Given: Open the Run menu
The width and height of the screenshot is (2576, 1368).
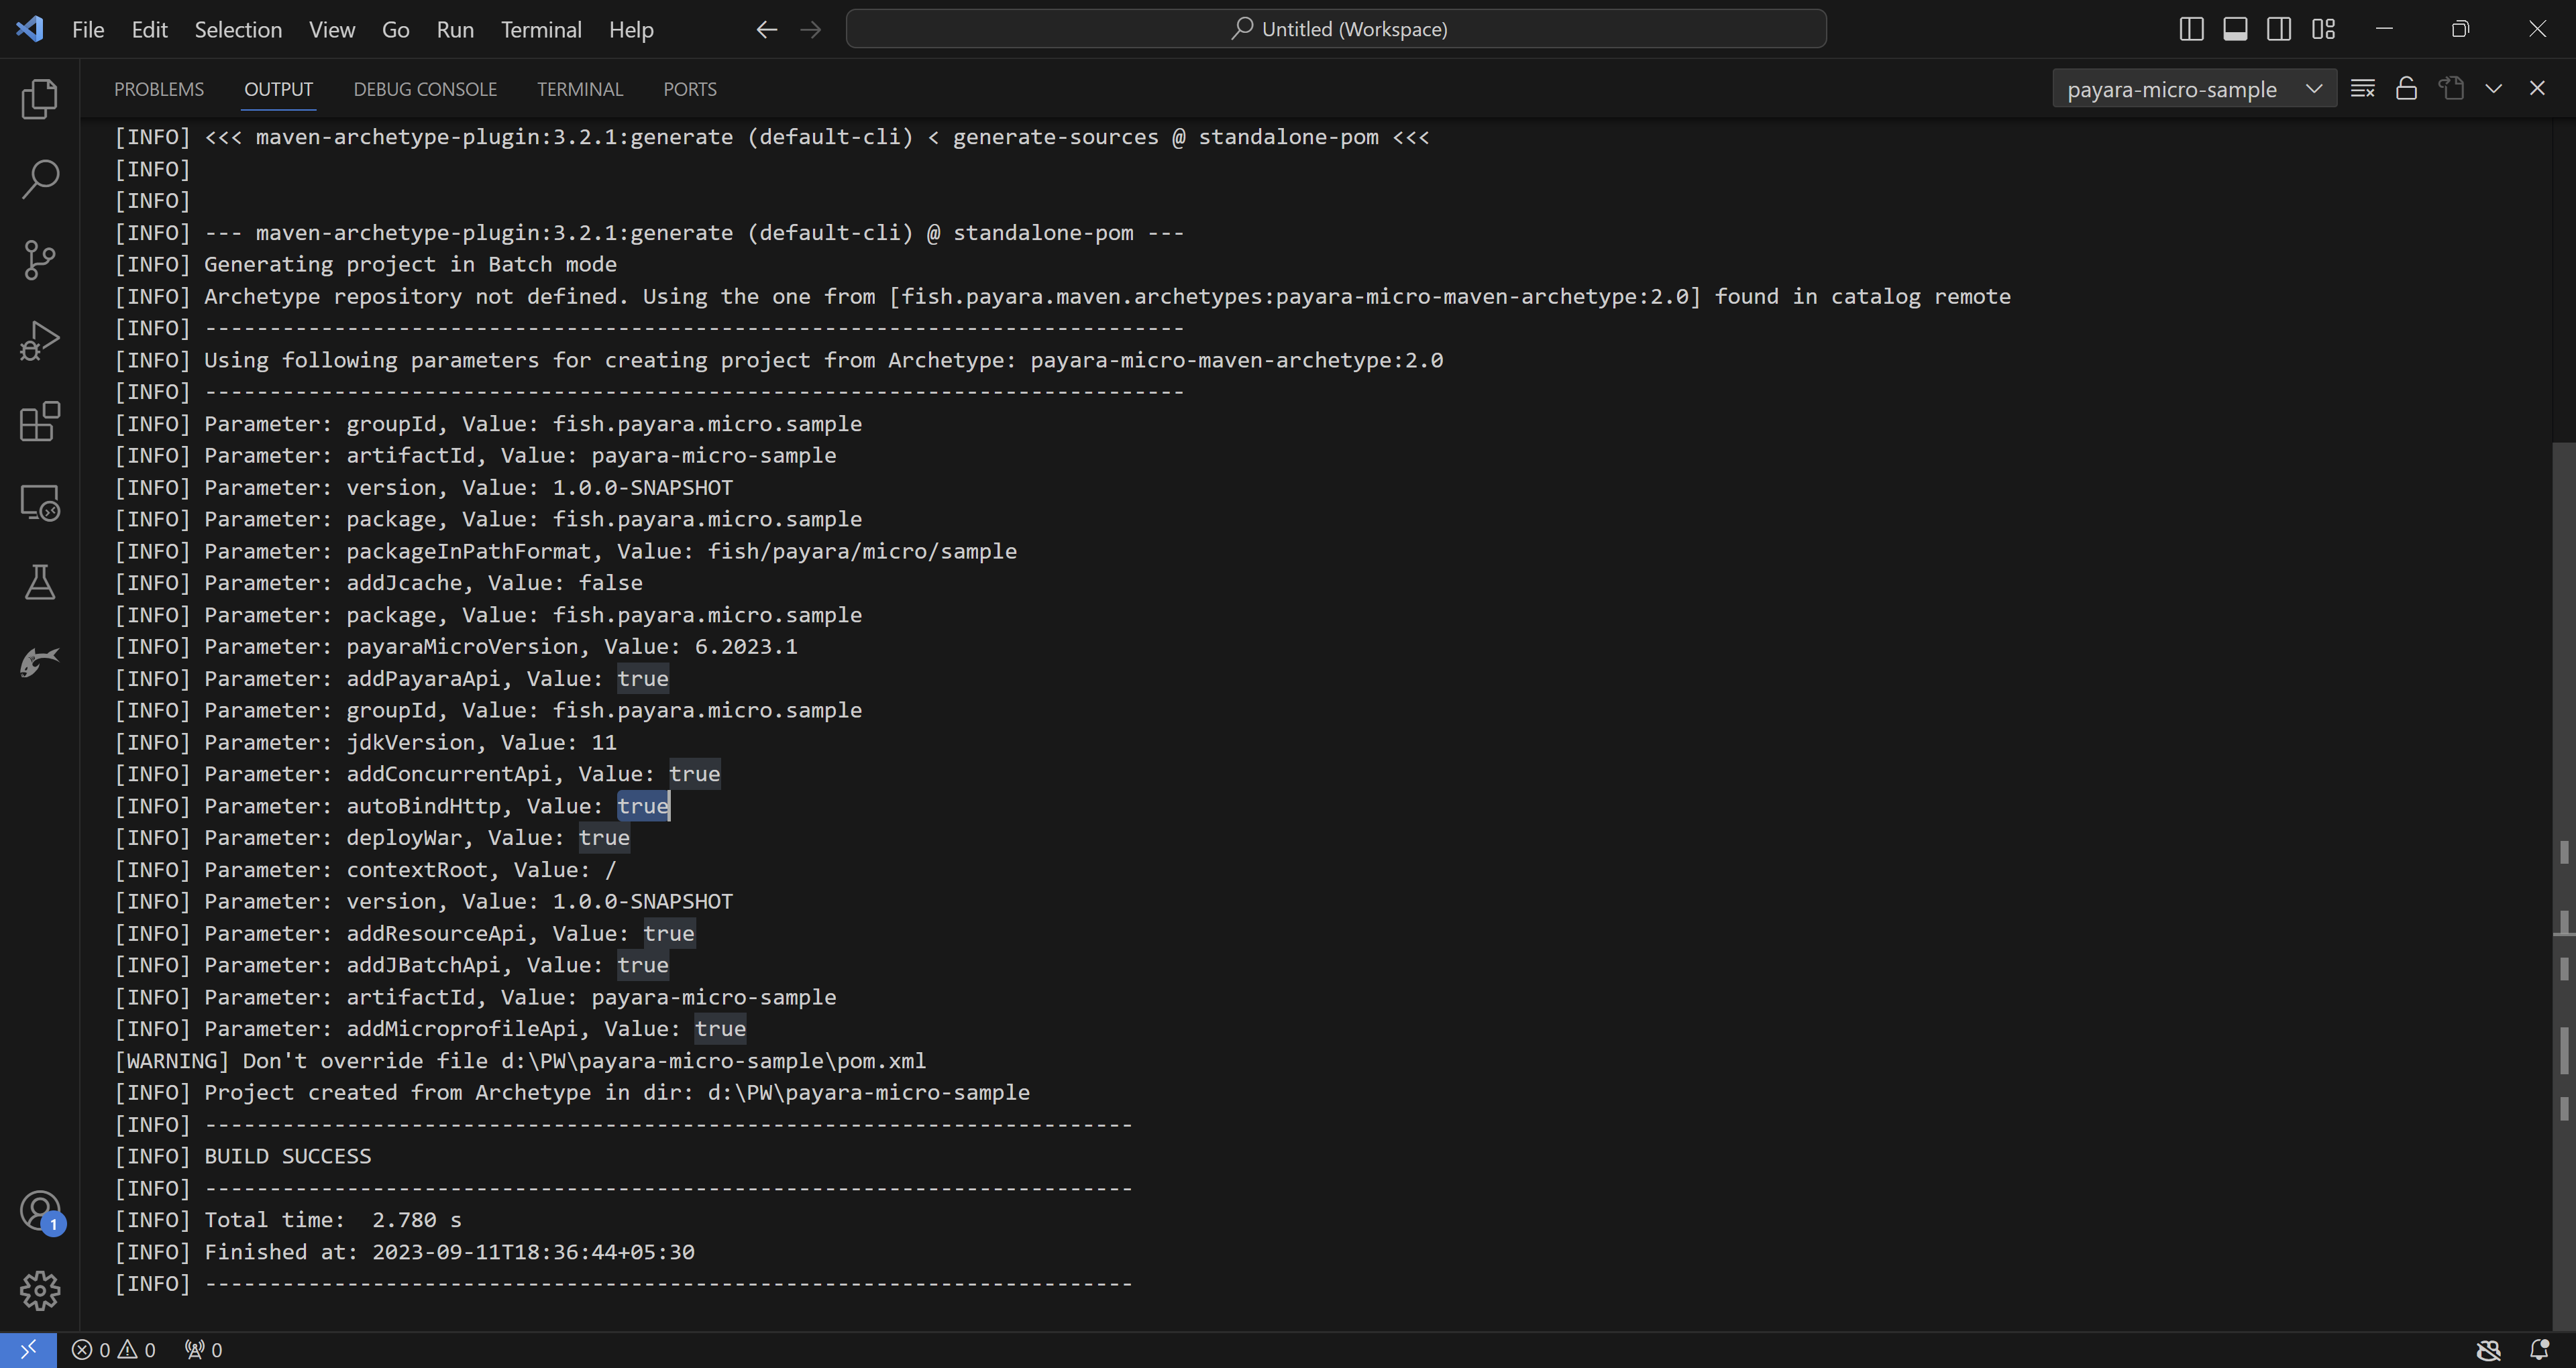Looking at the screenshot, I should [x=455, y=29].
